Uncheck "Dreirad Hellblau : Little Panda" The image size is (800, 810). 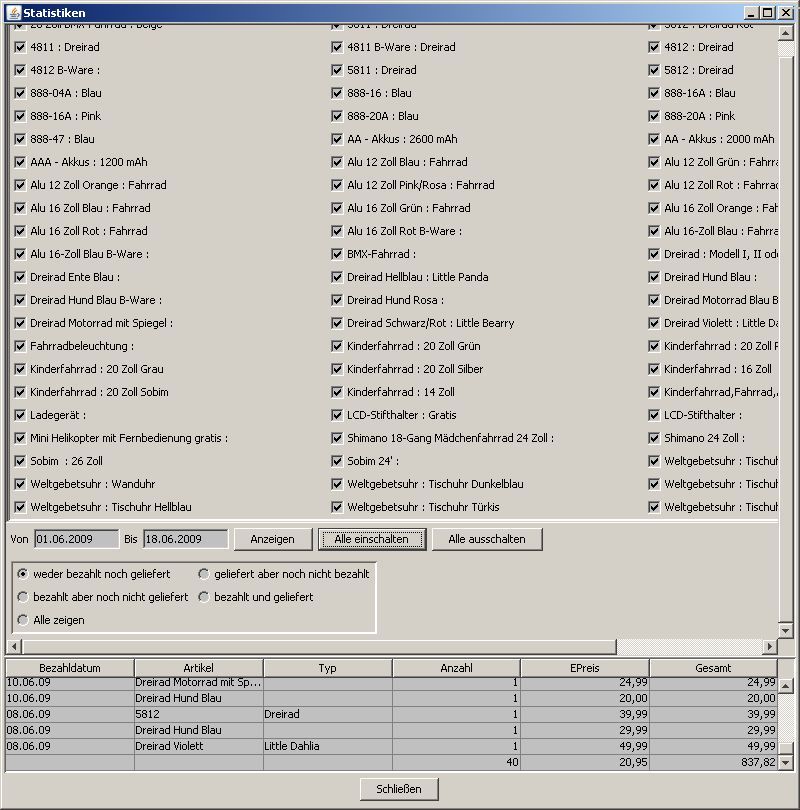[x=337, y=277]
